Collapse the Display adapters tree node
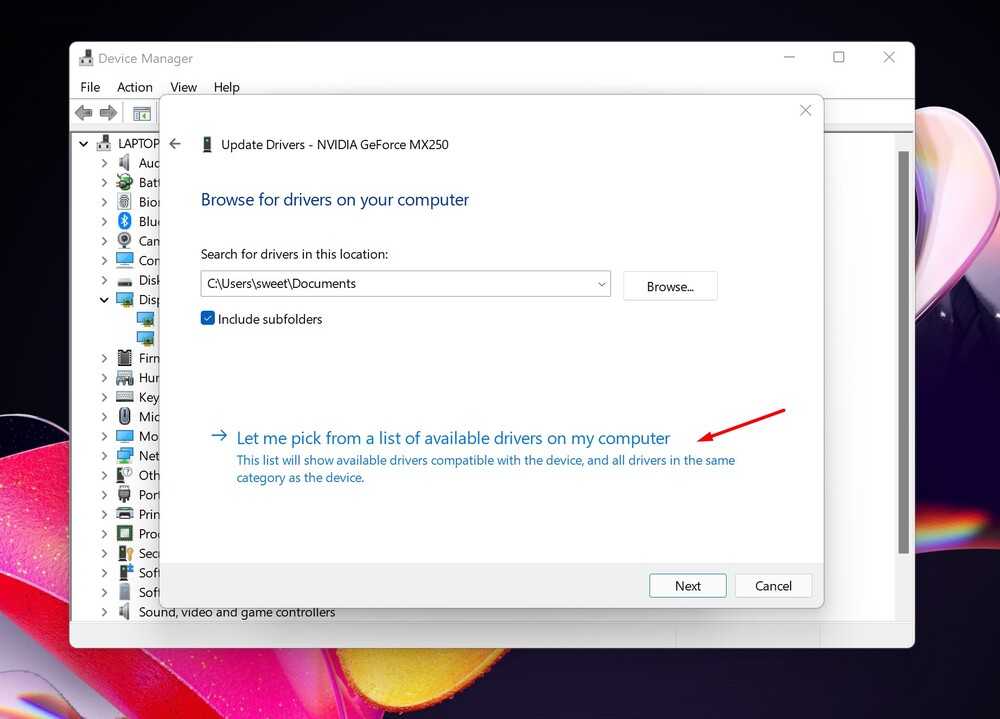The height and width of the screenshot is (719, 1000). tap(105, 299)
